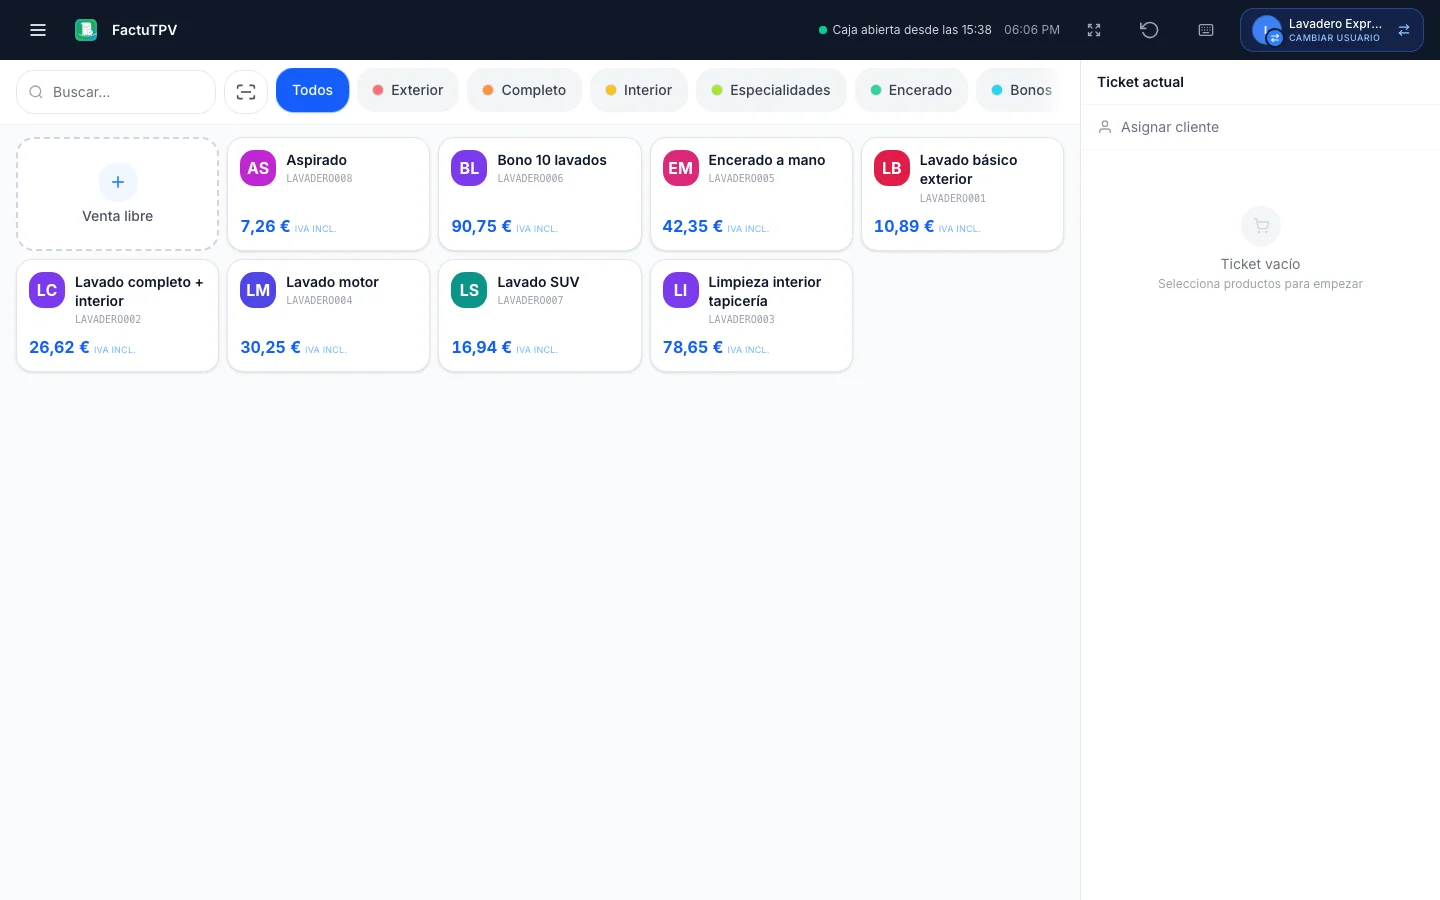Viewport: 1440px width, 900px height.
Task: Click the FactuTPV green logo icon
Action: click(86, 30)
